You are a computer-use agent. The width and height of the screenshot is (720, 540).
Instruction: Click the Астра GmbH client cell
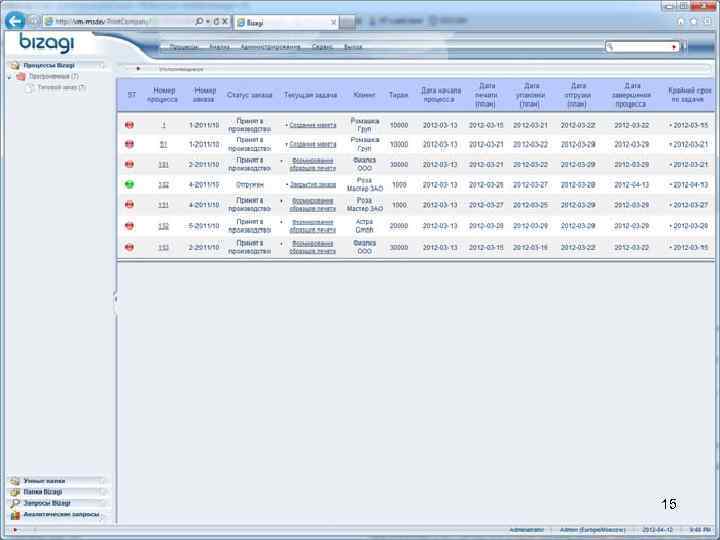tap(364, 226)
